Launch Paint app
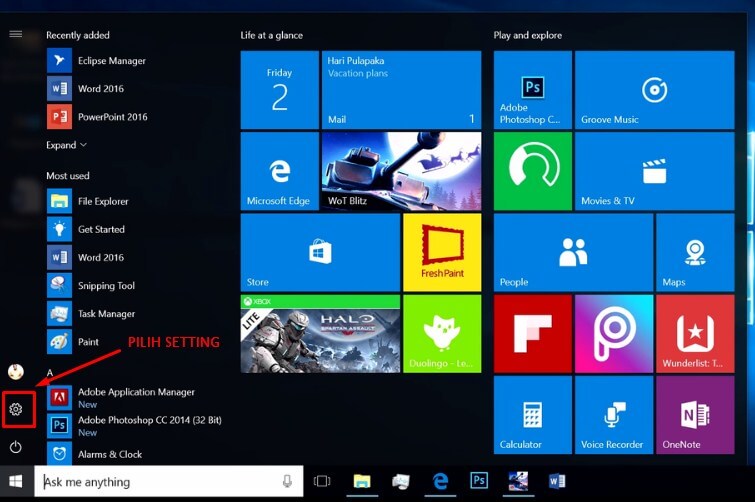The width and height of the screenshot is (755, 502). pos(73,342)
